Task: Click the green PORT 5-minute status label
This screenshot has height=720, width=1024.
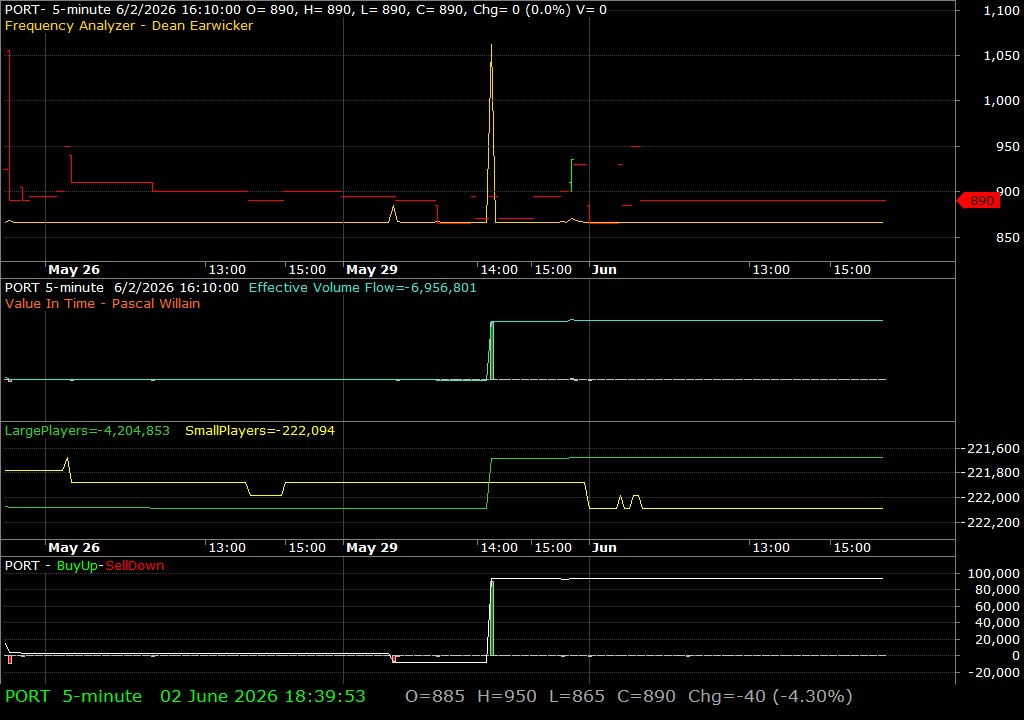Action: click(73, 696)
